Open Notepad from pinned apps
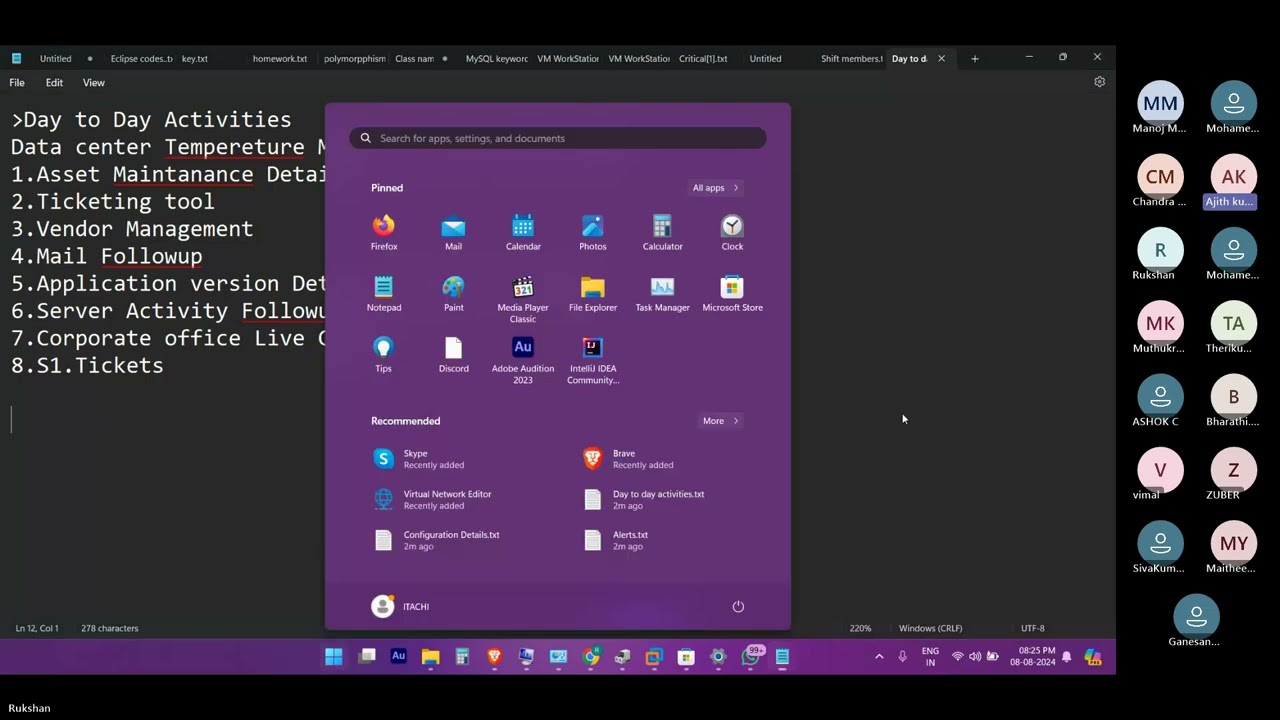This screenshot has width=1280, height=720. click(x=384, y=294)
